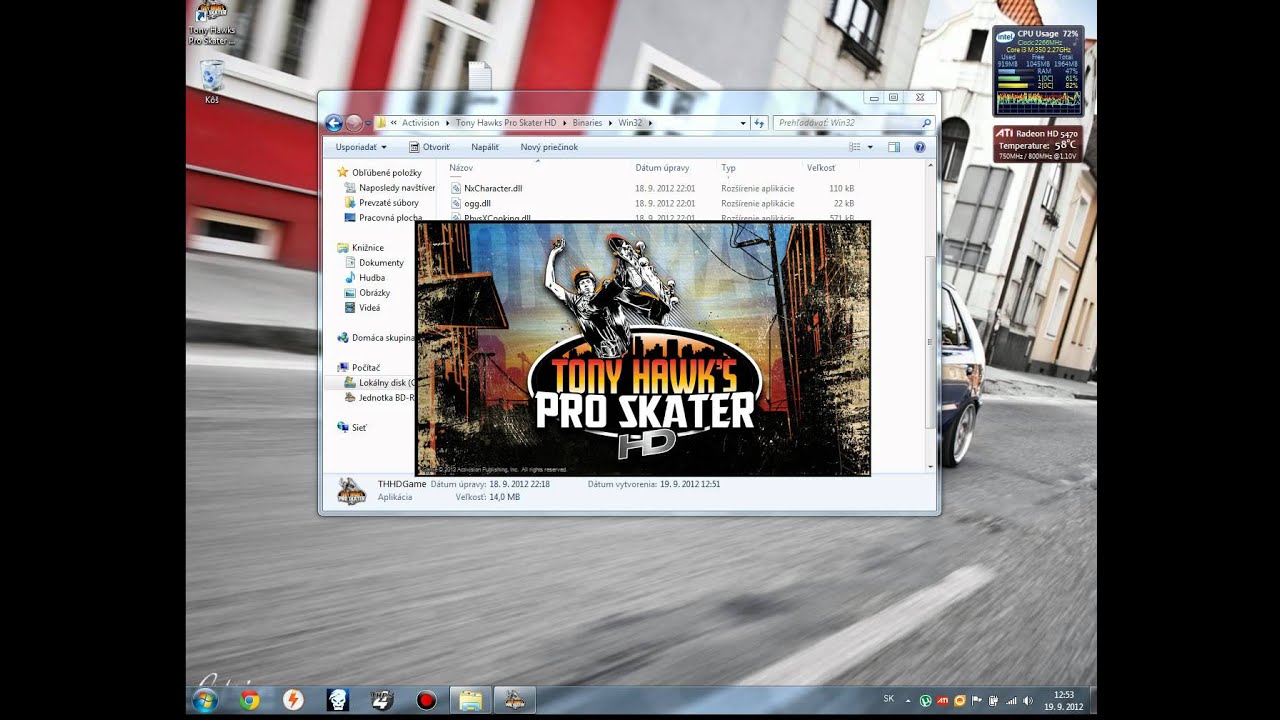Select Binaries in the address breadcrumb

587,123
